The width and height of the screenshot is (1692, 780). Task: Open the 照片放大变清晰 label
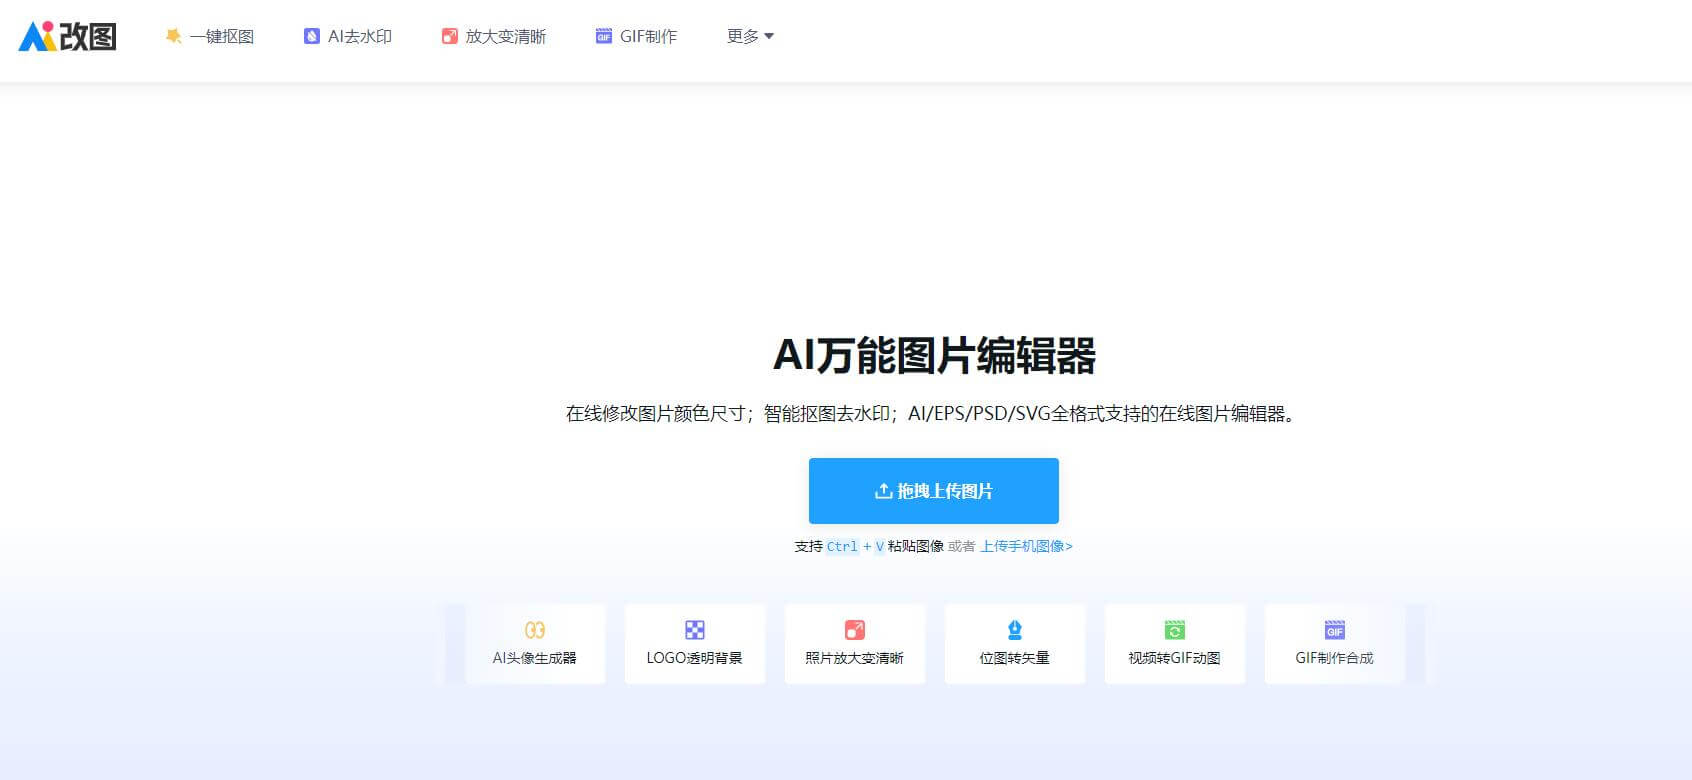(855, 658)
